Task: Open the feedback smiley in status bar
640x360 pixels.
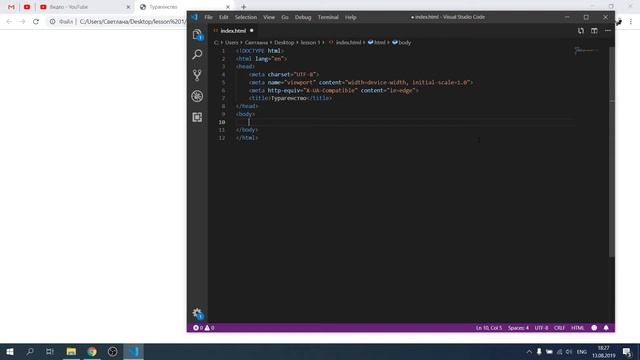Action: pos(594,328)
